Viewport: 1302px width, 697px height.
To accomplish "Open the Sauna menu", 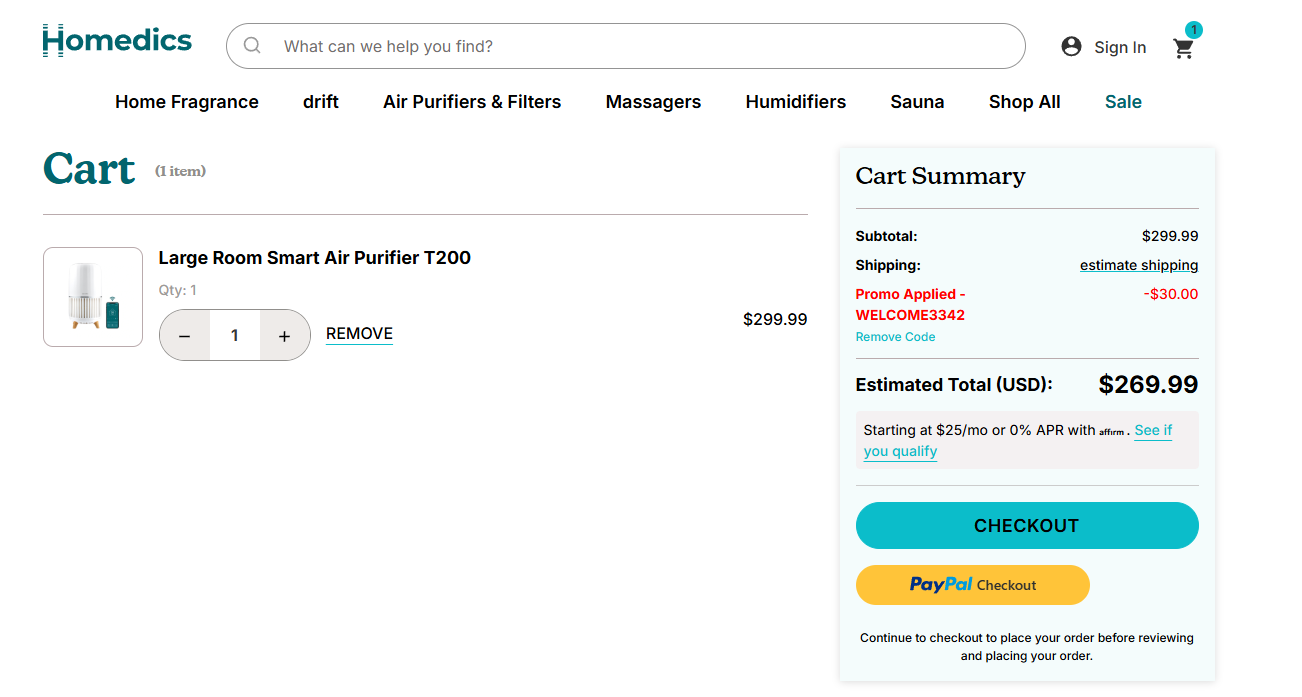I will [917, 102].
